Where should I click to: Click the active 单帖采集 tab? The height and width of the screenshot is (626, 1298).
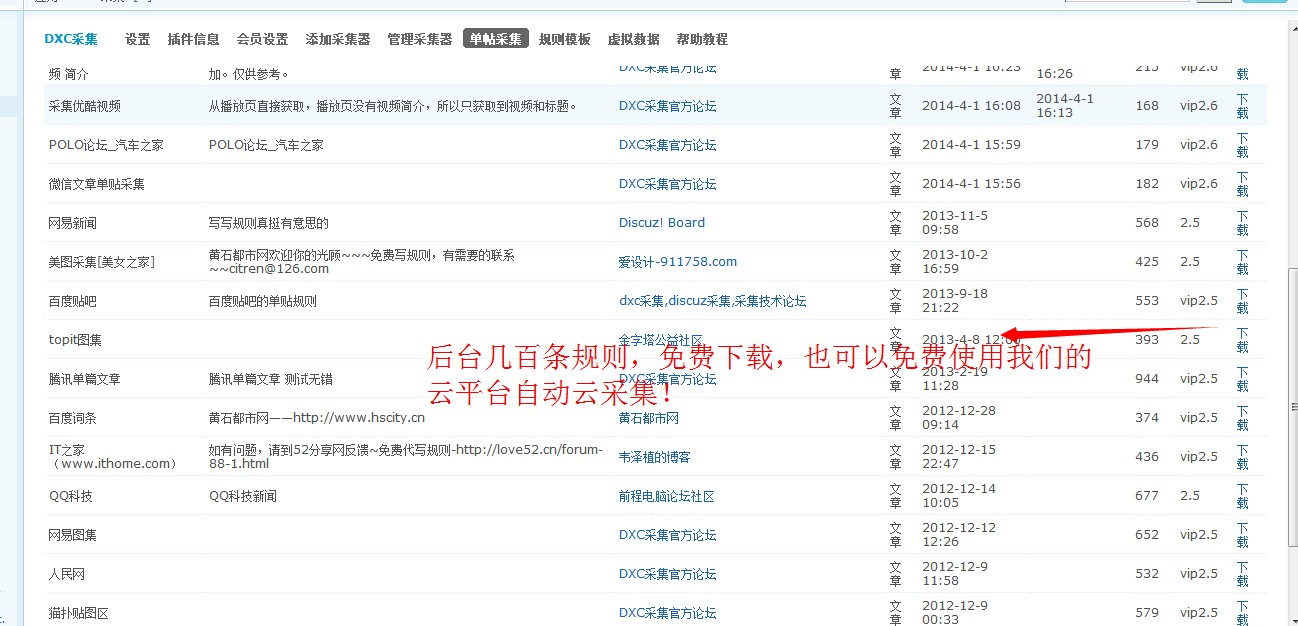[x=495, y=40]
